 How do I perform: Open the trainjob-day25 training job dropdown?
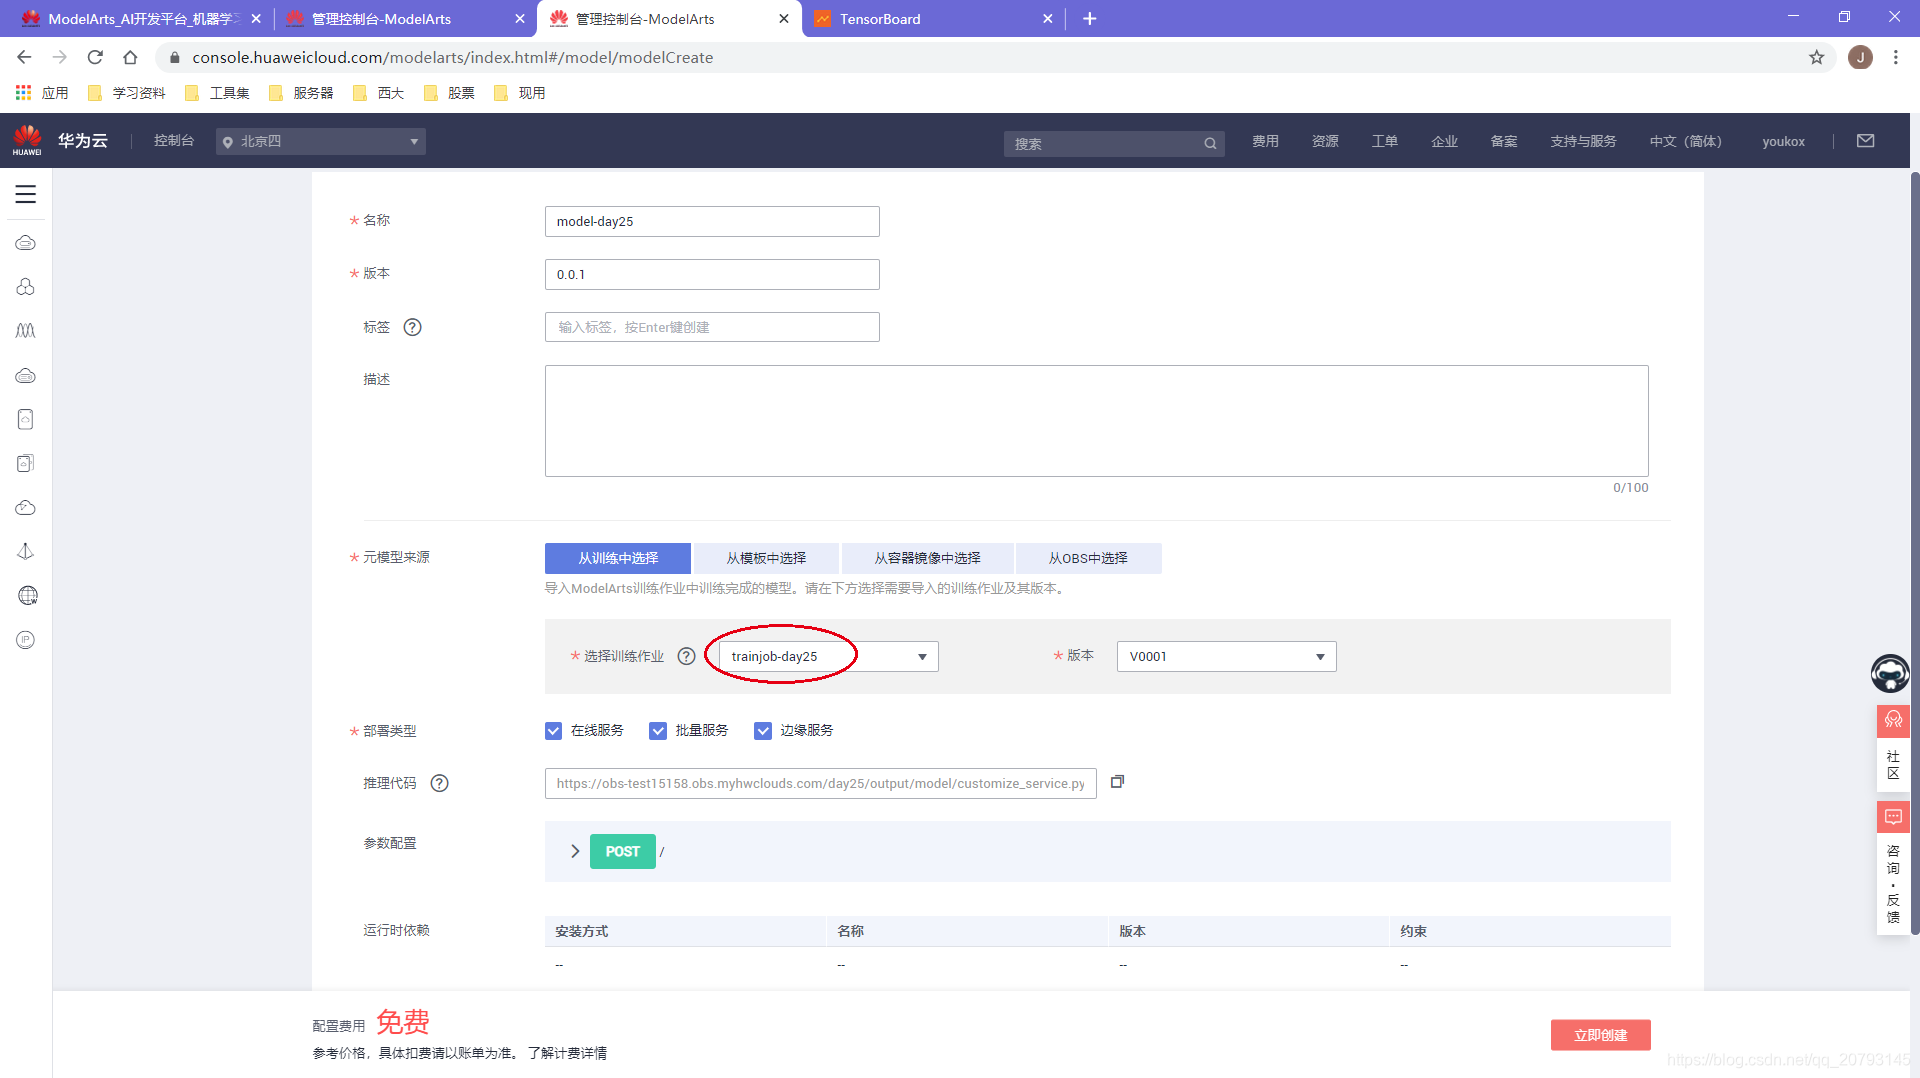point(829,656)
